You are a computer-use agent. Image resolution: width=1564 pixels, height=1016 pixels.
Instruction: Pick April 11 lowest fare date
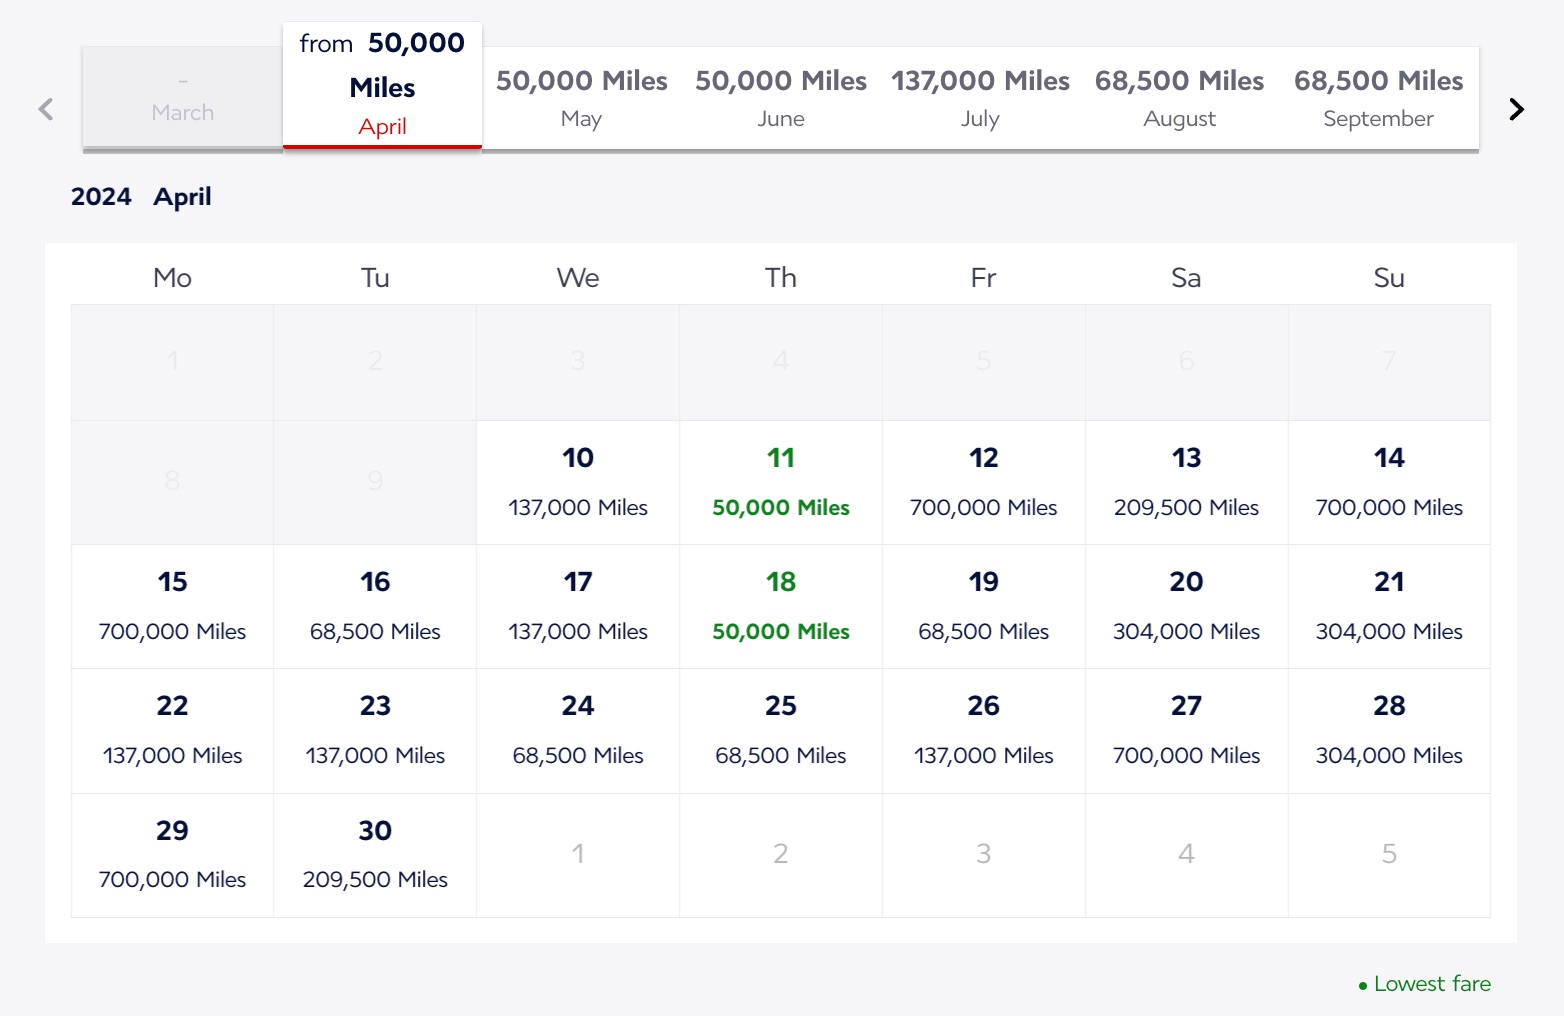[780, 482]
